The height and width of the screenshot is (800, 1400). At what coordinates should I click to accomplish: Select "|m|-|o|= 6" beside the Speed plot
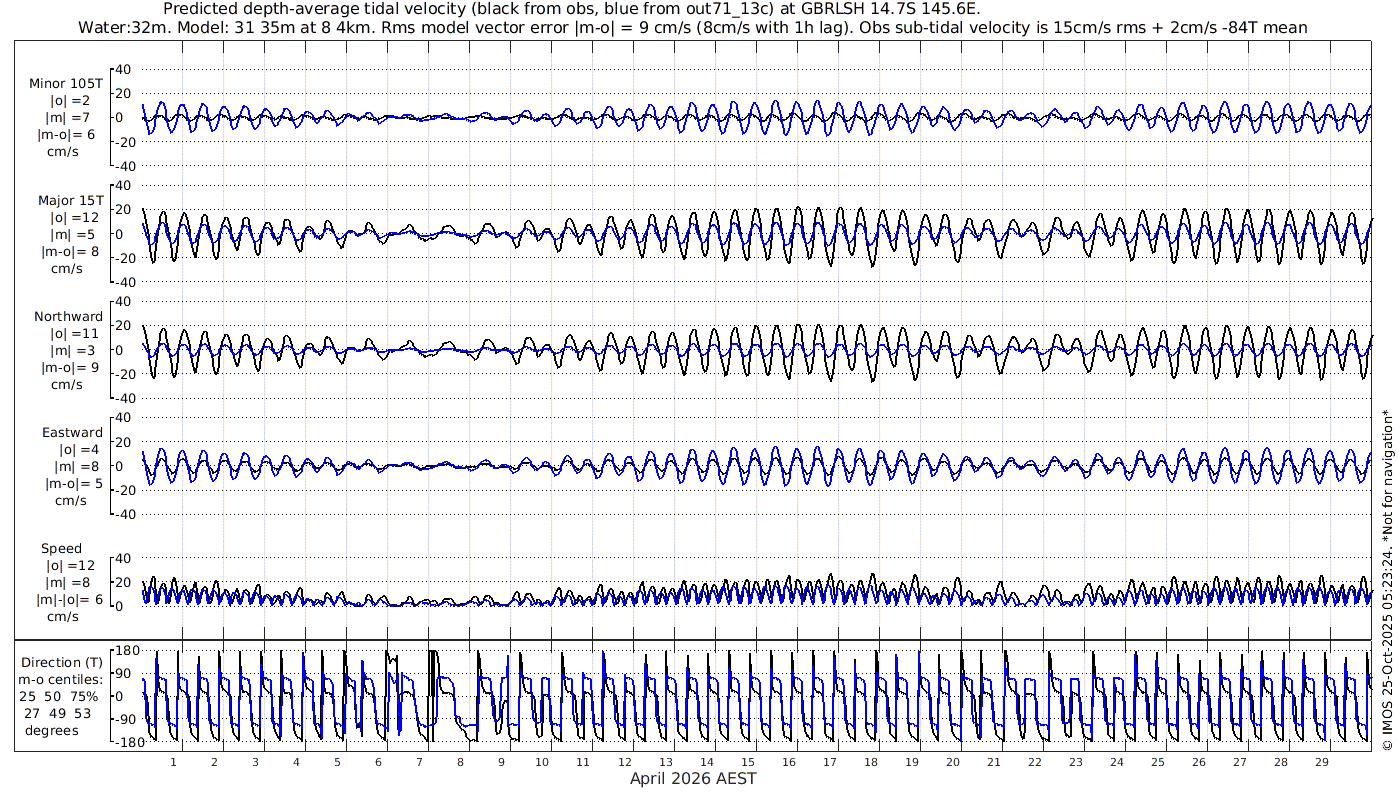(x=70, y=600)
